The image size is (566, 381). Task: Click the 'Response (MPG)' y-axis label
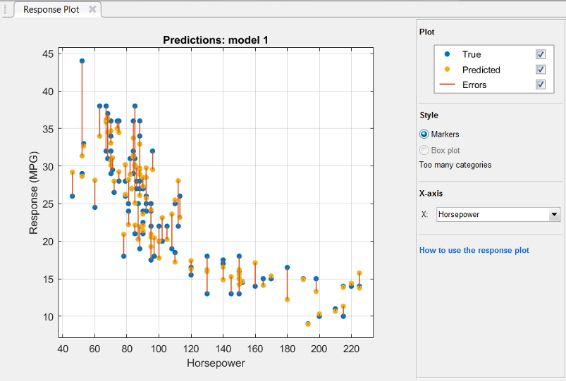pos(33,193)
